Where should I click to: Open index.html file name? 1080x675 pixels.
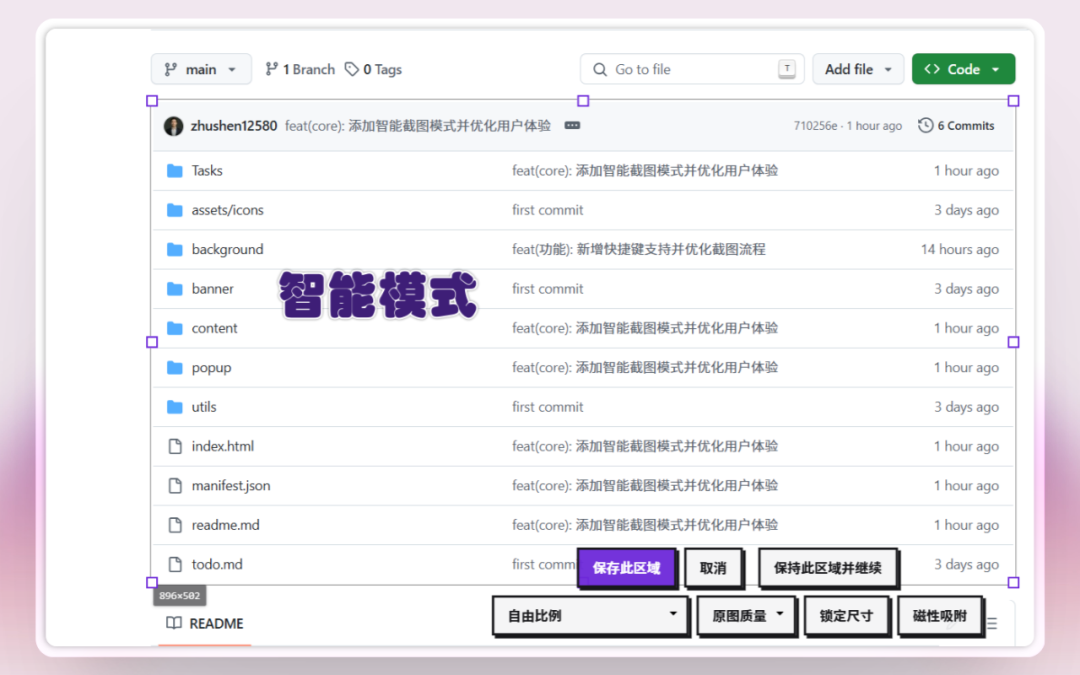click(223, 446)
